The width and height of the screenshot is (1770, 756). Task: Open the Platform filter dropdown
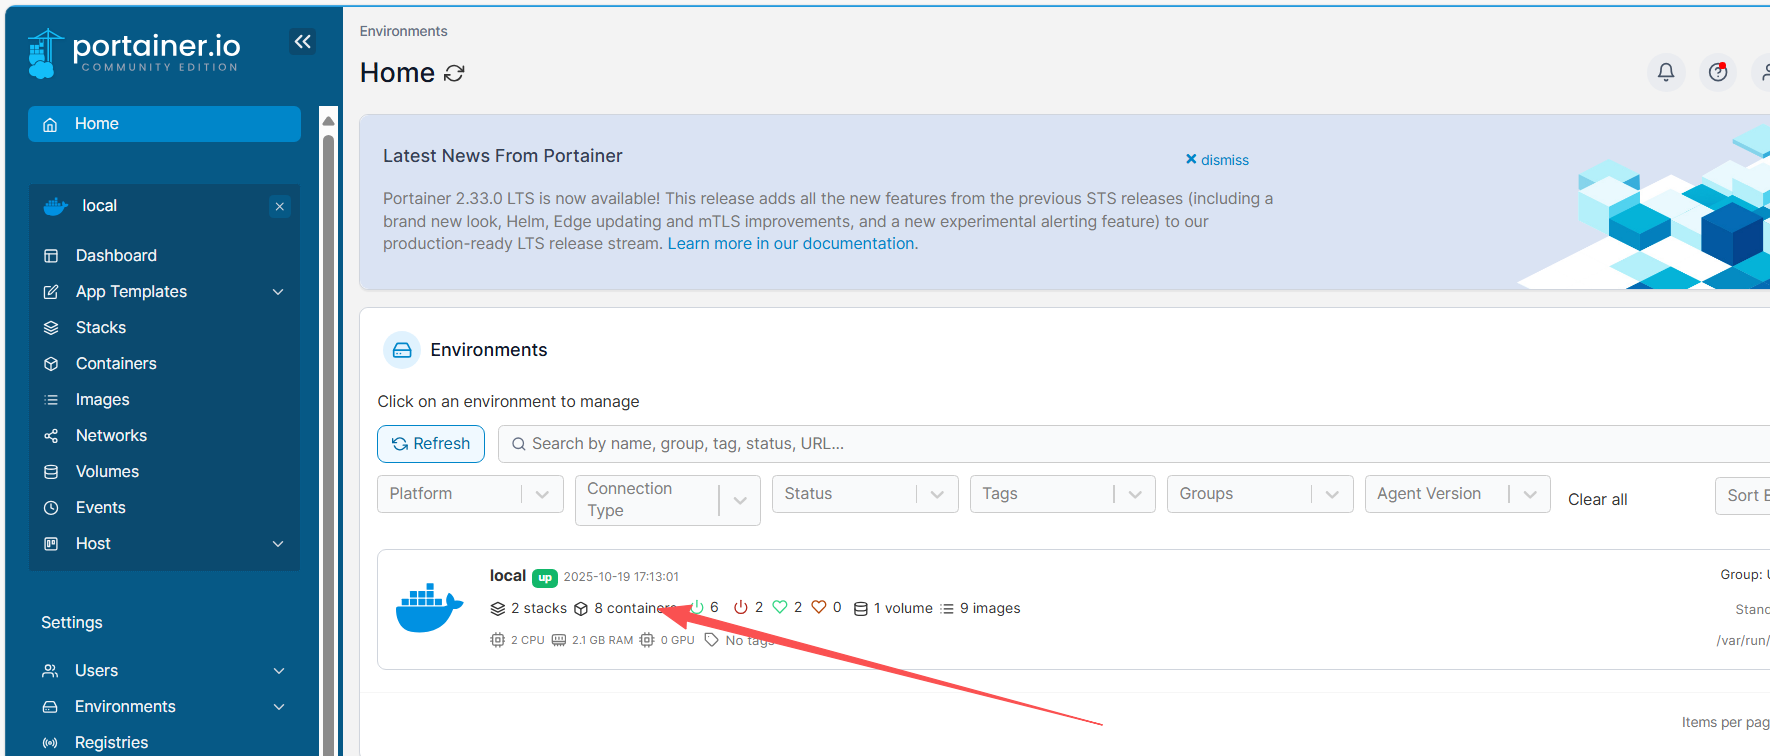pyautogui.click(x=470, y=494)
